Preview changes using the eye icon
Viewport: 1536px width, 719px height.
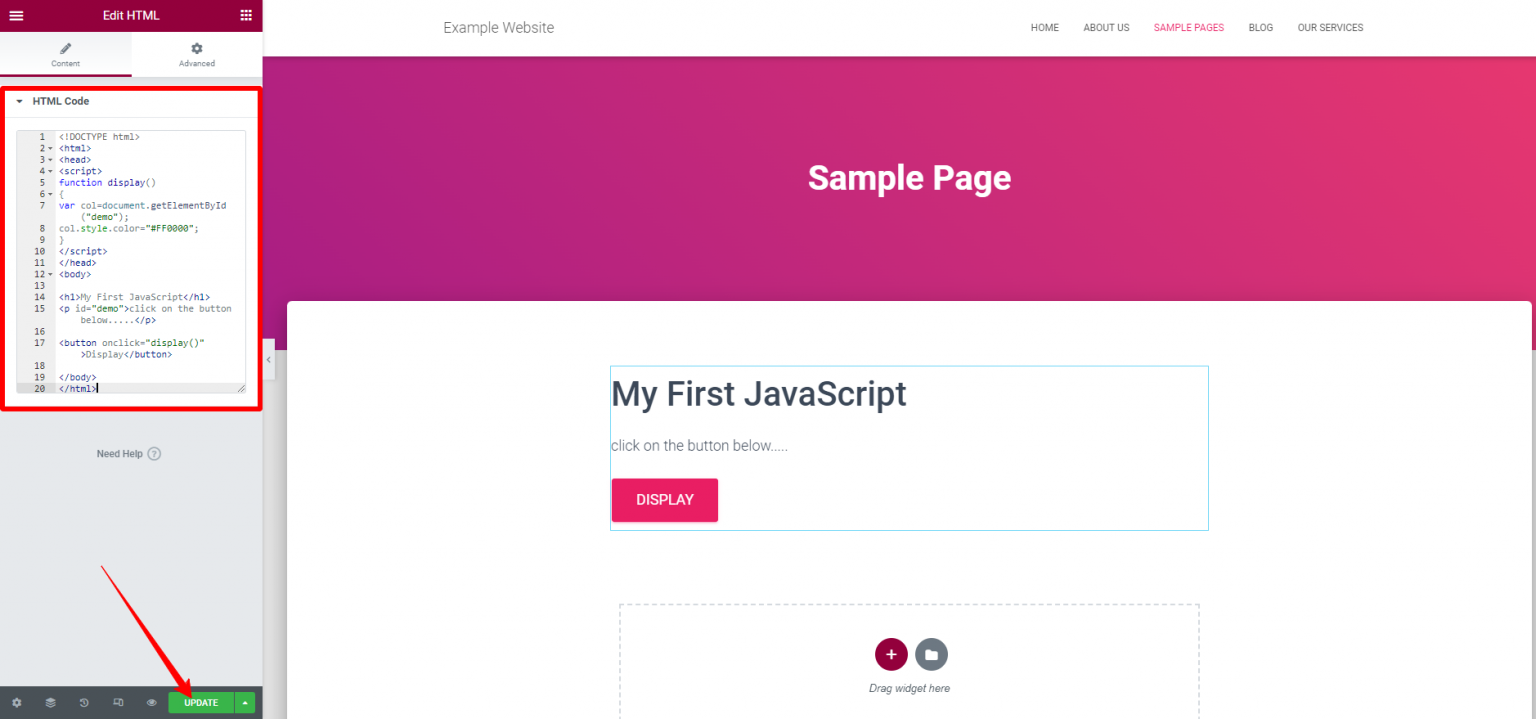pyautogui.click(x=151, y=703)
